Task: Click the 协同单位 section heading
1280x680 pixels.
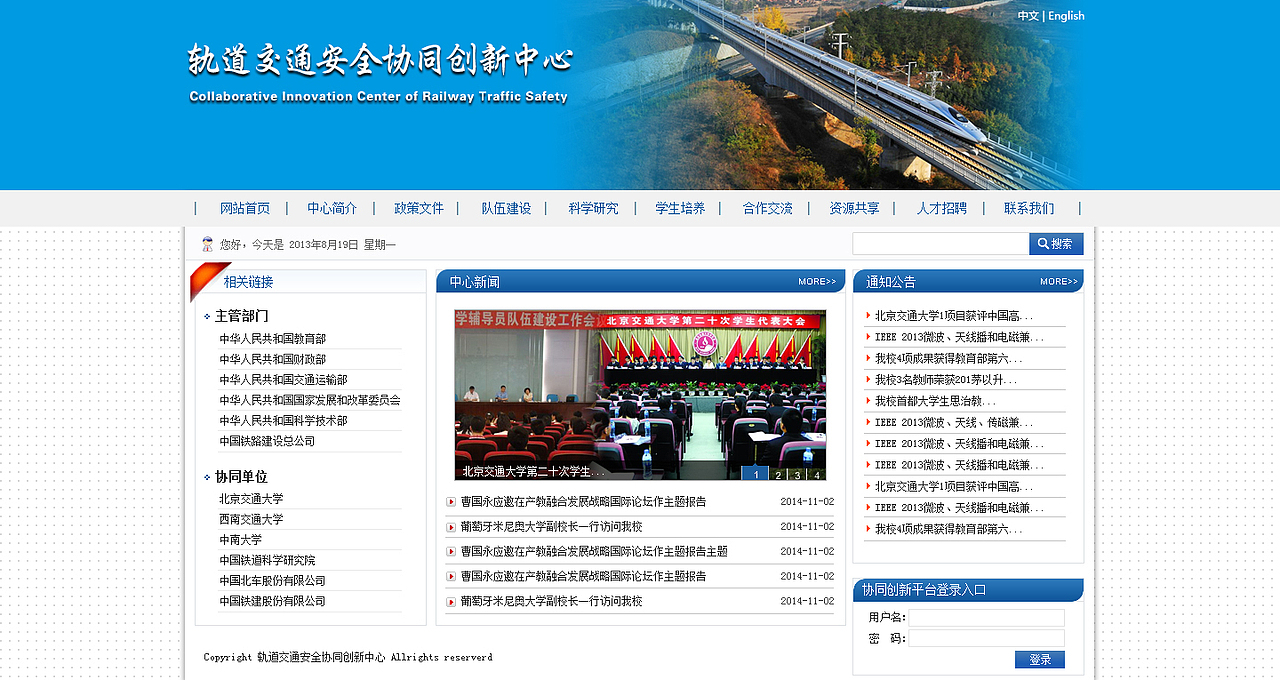Action: pos(241,477)
